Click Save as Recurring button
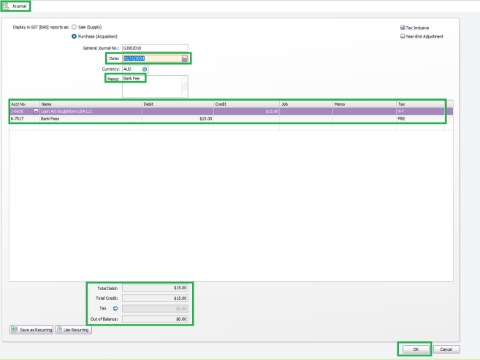Image resolution: width=480 pixels, height=360 pixels. point(31,330)
